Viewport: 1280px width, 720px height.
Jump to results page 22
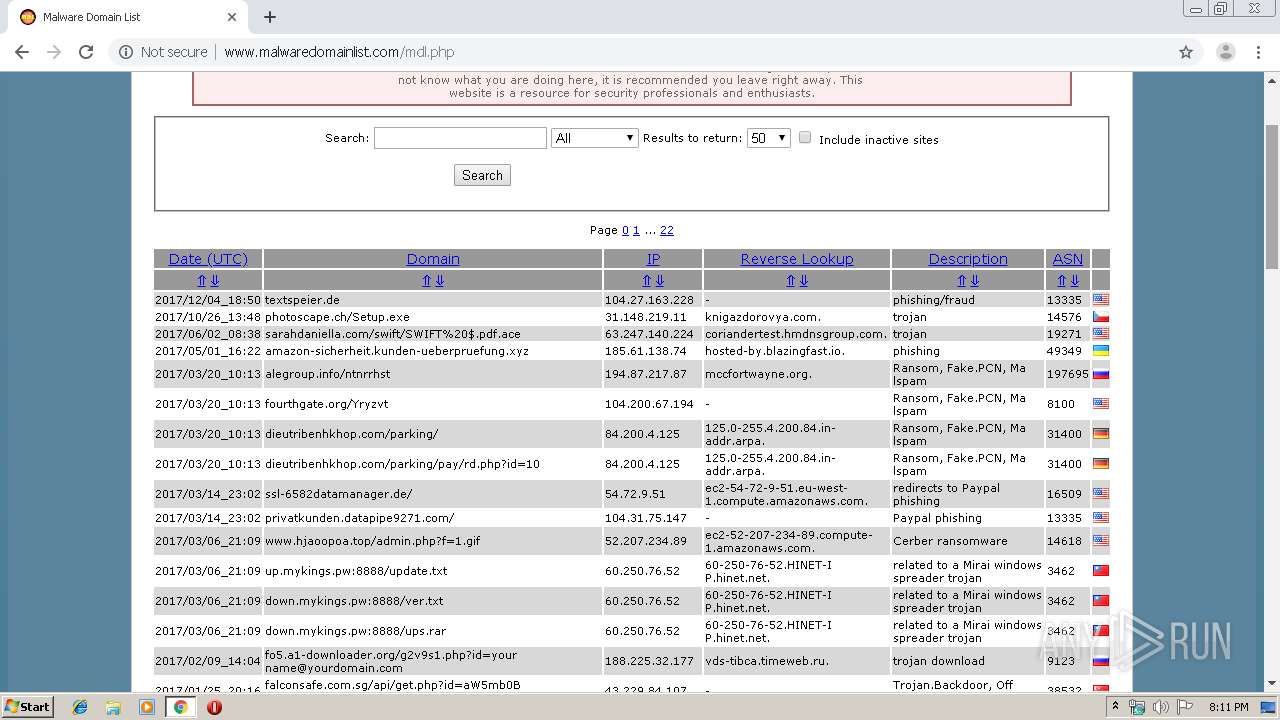click(x=667, y=230)
